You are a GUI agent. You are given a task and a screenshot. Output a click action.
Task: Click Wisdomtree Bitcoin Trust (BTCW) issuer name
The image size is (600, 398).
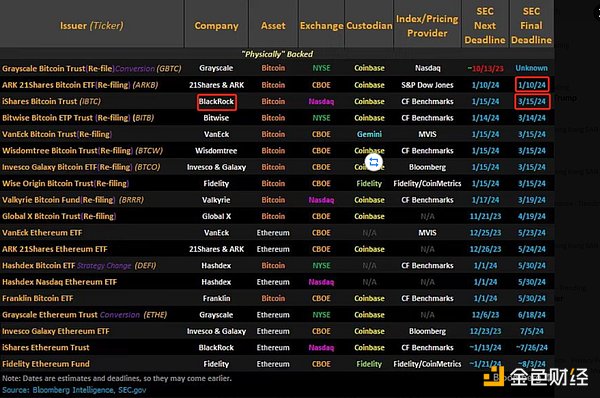pyautogui.click(x=83, y=151)
